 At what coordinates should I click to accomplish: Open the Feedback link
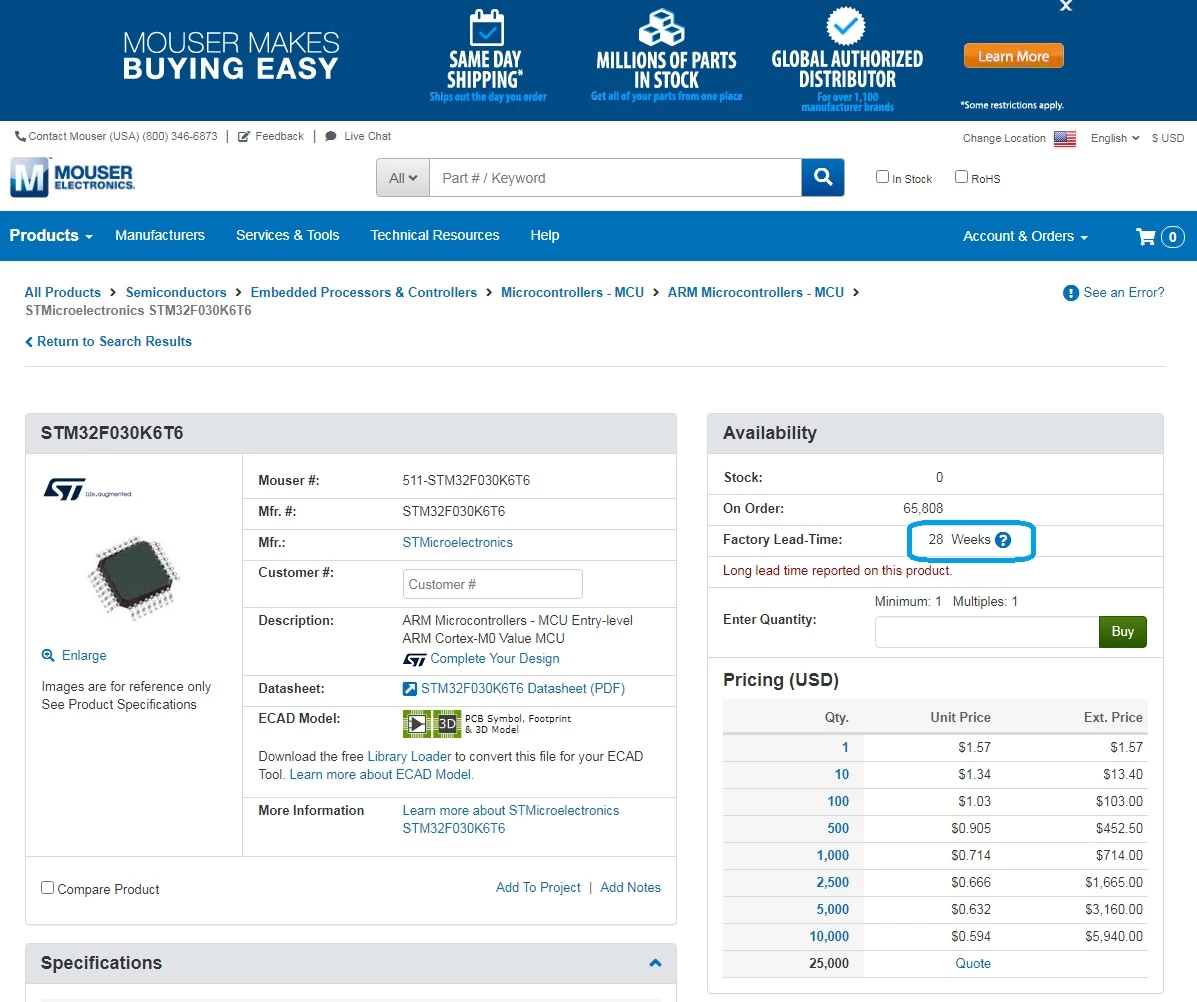point(279,137)
